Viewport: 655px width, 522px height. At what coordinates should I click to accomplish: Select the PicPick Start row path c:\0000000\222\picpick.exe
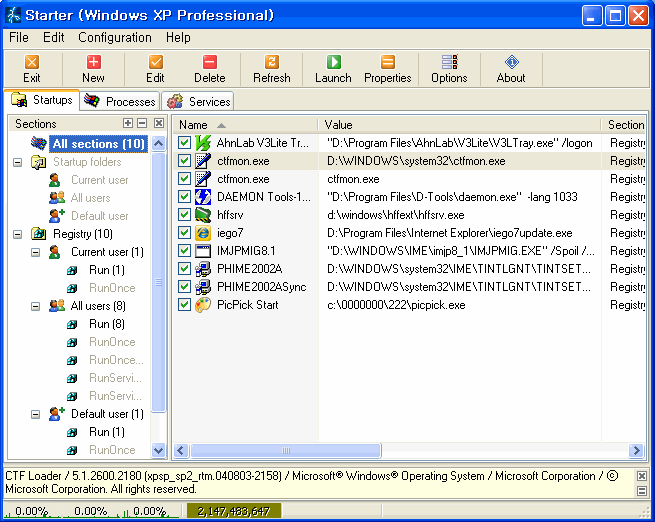[396, 305]
